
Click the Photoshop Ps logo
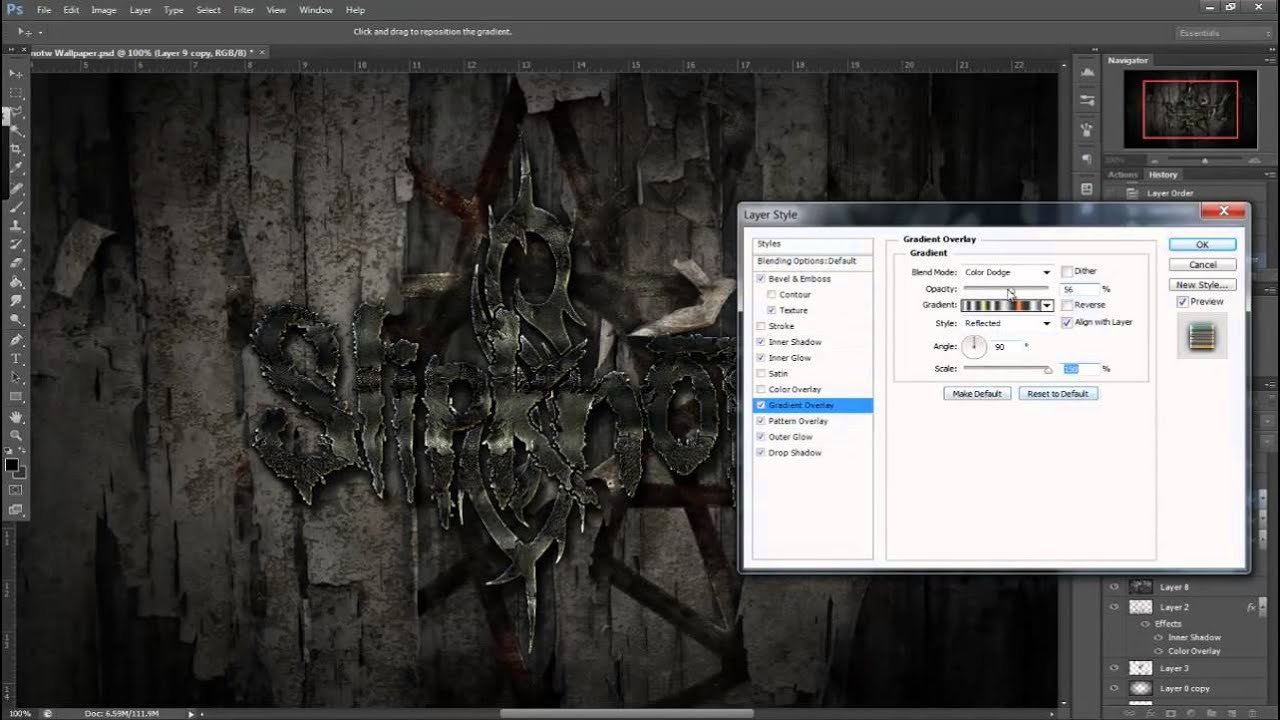point(14,10)
